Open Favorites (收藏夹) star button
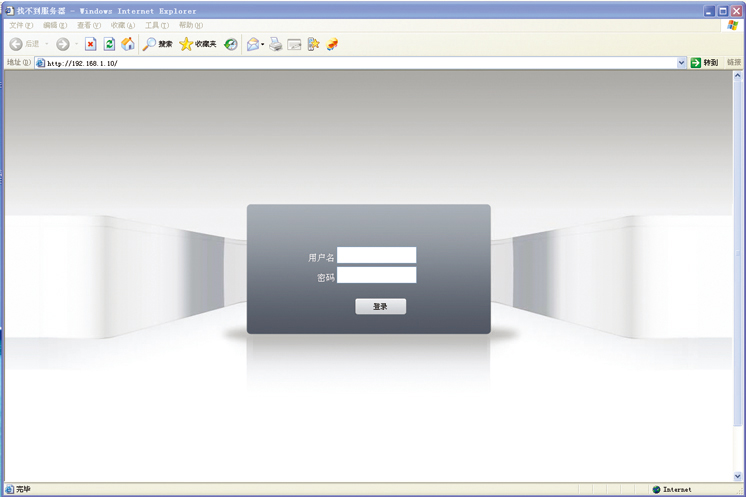 point(197,44)
